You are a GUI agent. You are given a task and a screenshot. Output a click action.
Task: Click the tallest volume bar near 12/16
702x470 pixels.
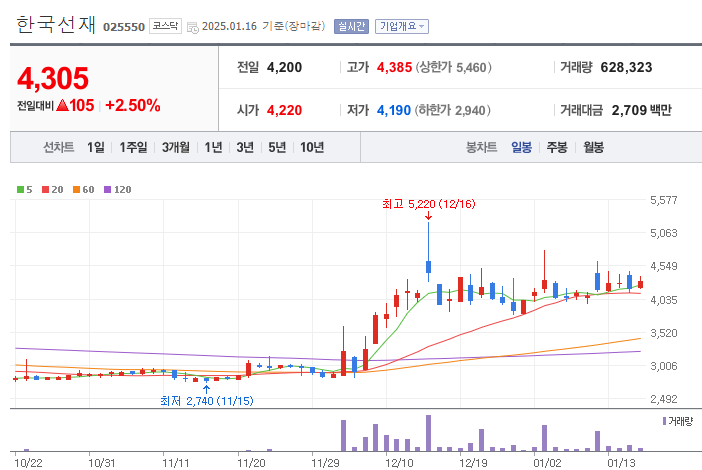(428, 433)
